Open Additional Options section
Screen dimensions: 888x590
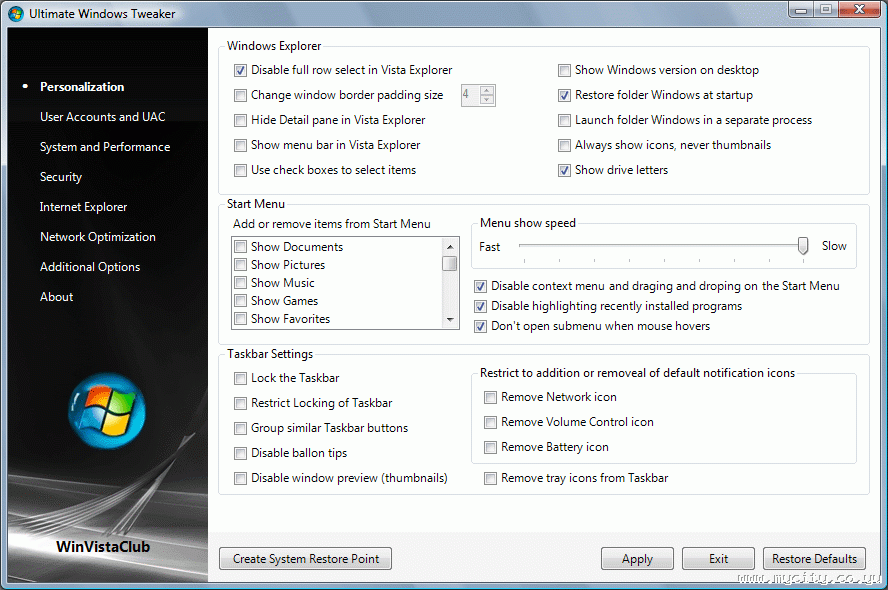[89, 267]
